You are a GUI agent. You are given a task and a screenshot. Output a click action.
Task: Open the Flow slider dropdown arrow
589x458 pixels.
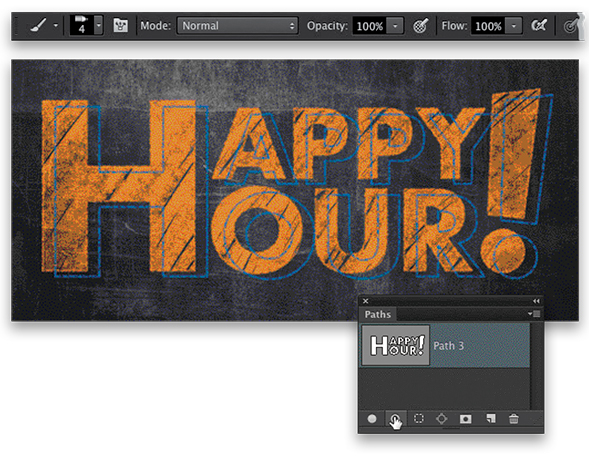pyautogui.click(x=513, y=26)
